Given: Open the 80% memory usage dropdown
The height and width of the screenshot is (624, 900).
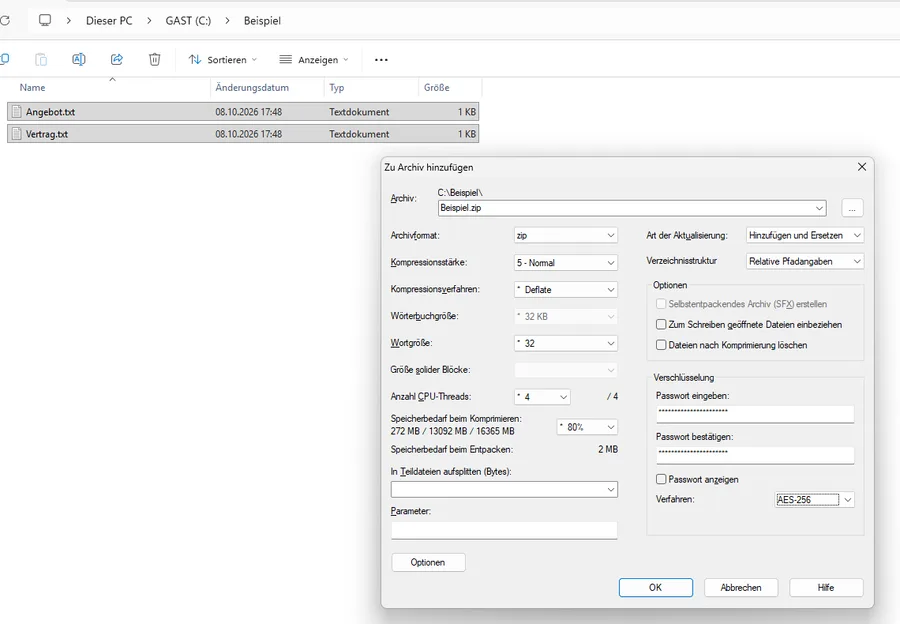Looking at the screenshot, I should click(x=587, y=427).
